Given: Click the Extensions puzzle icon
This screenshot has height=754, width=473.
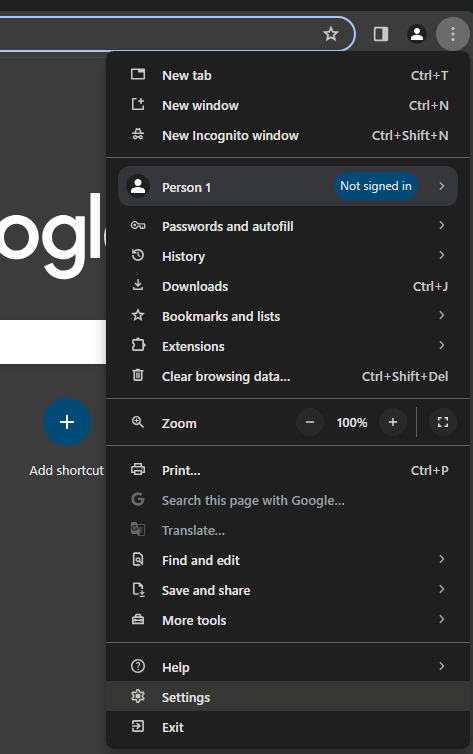Looking at the screenshot, I should tap(138, 345).
